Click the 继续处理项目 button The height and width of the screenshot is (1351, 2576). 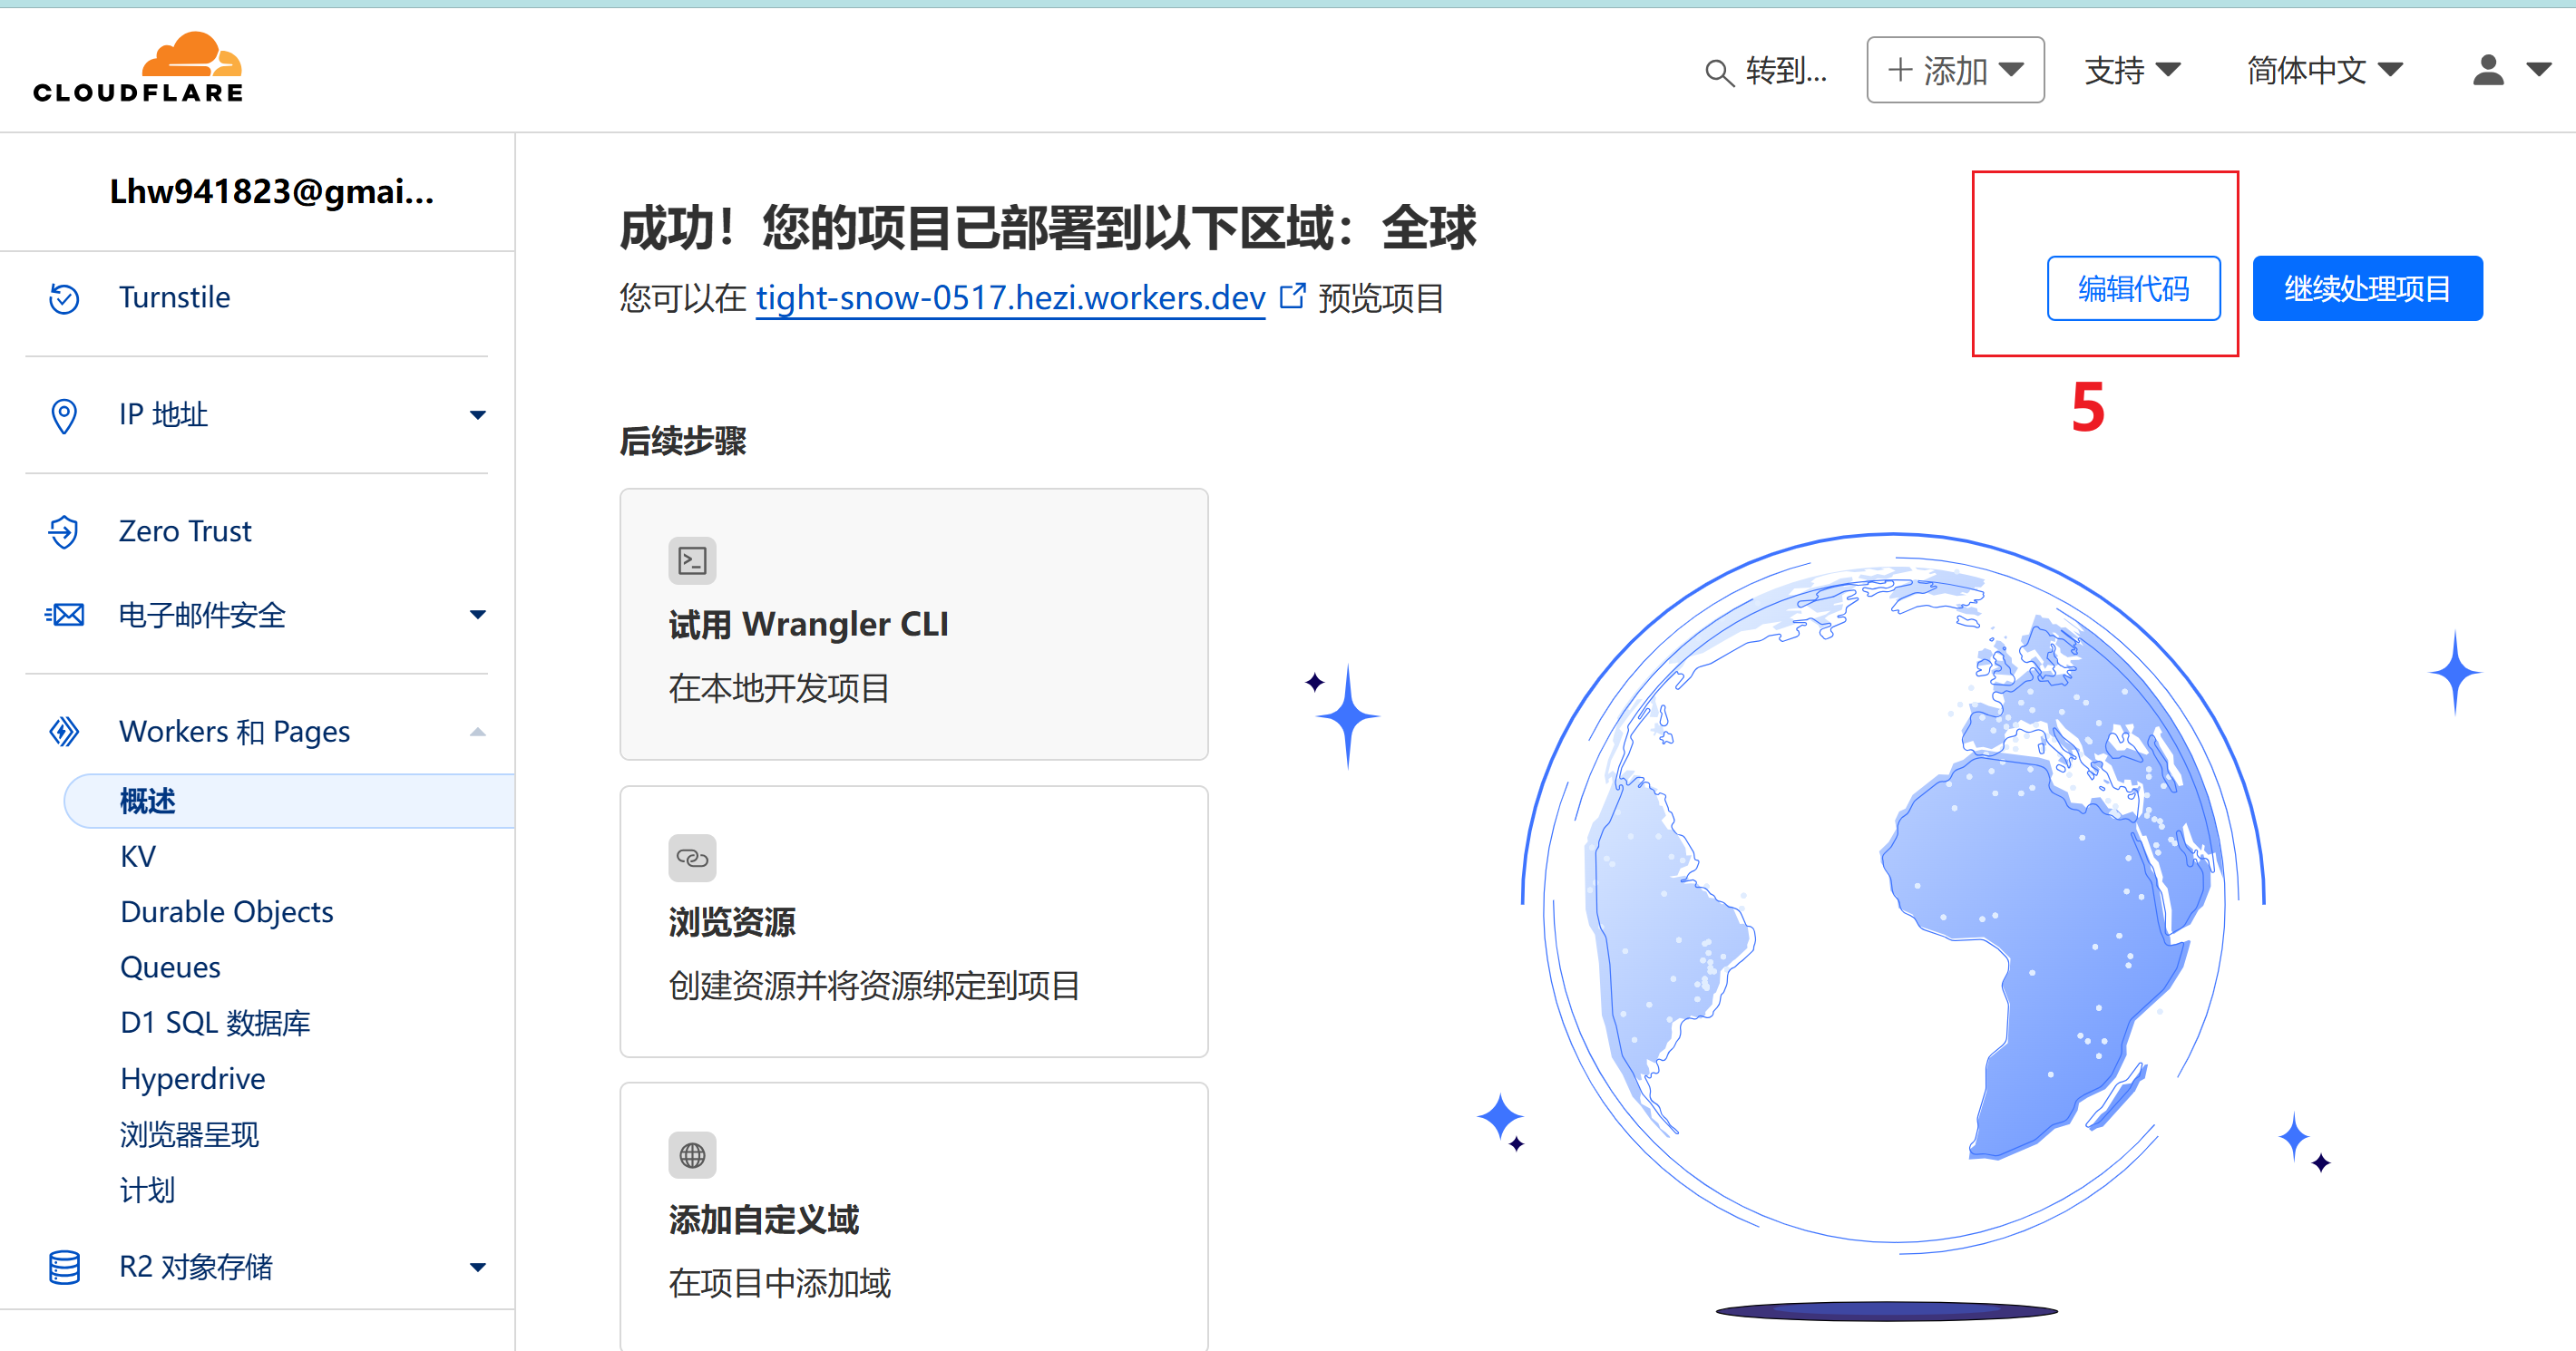[x=2367, y=289]
